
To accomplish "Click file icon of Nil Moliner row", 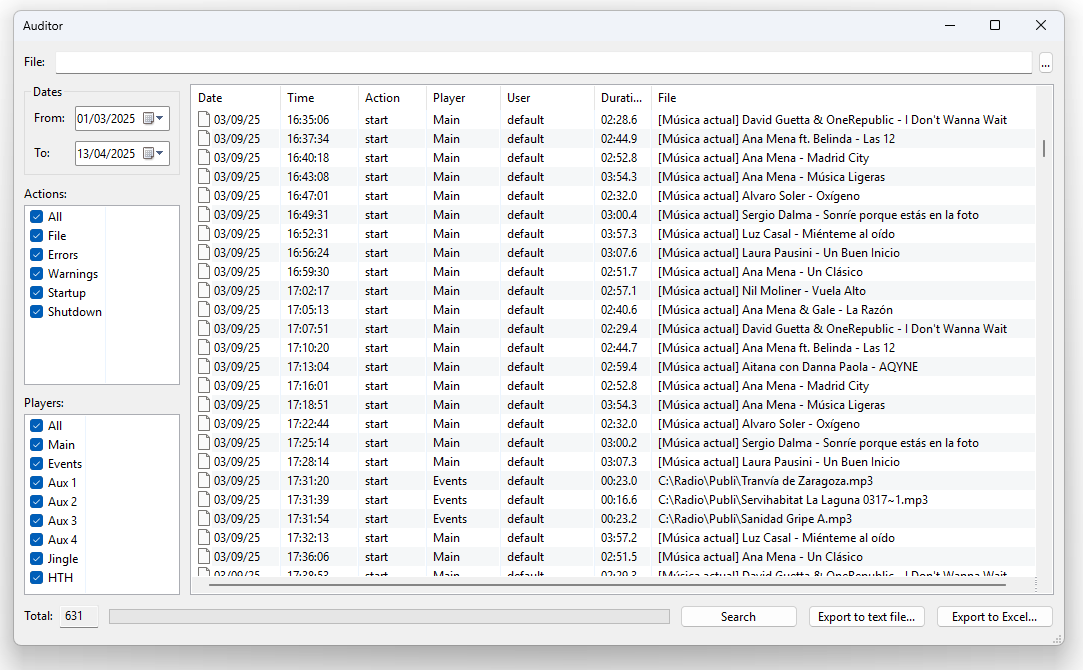I will coord(204,291).
